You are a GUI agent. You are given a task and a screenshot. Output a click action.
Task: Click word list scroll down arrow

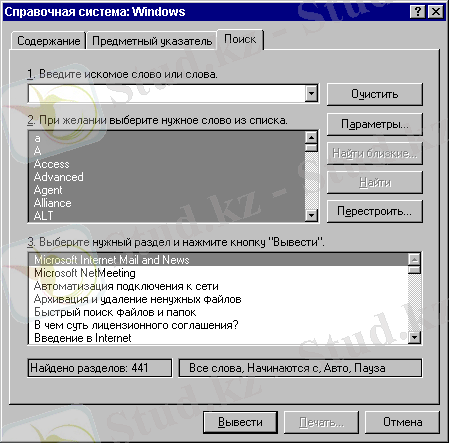[x=311, y=215]
